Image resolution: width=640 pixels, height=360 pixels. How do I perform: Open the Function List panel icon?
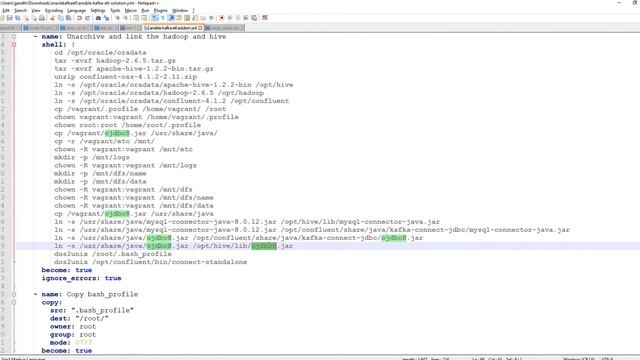point(195,18)
